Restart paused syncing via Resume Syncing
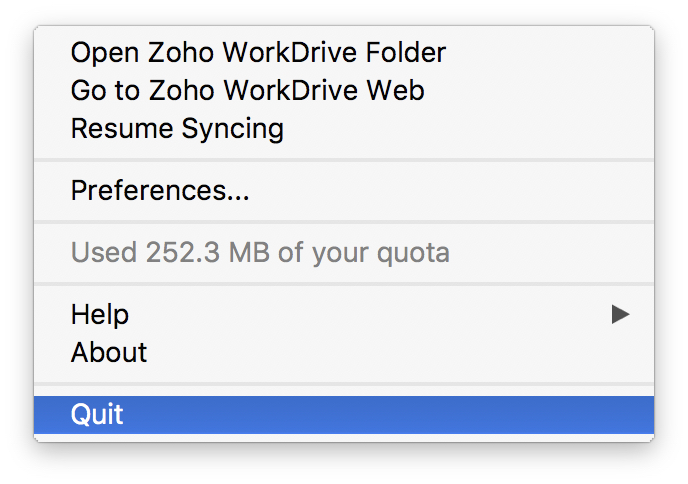Screen dimensions: 688x484 tap(177, 129)
